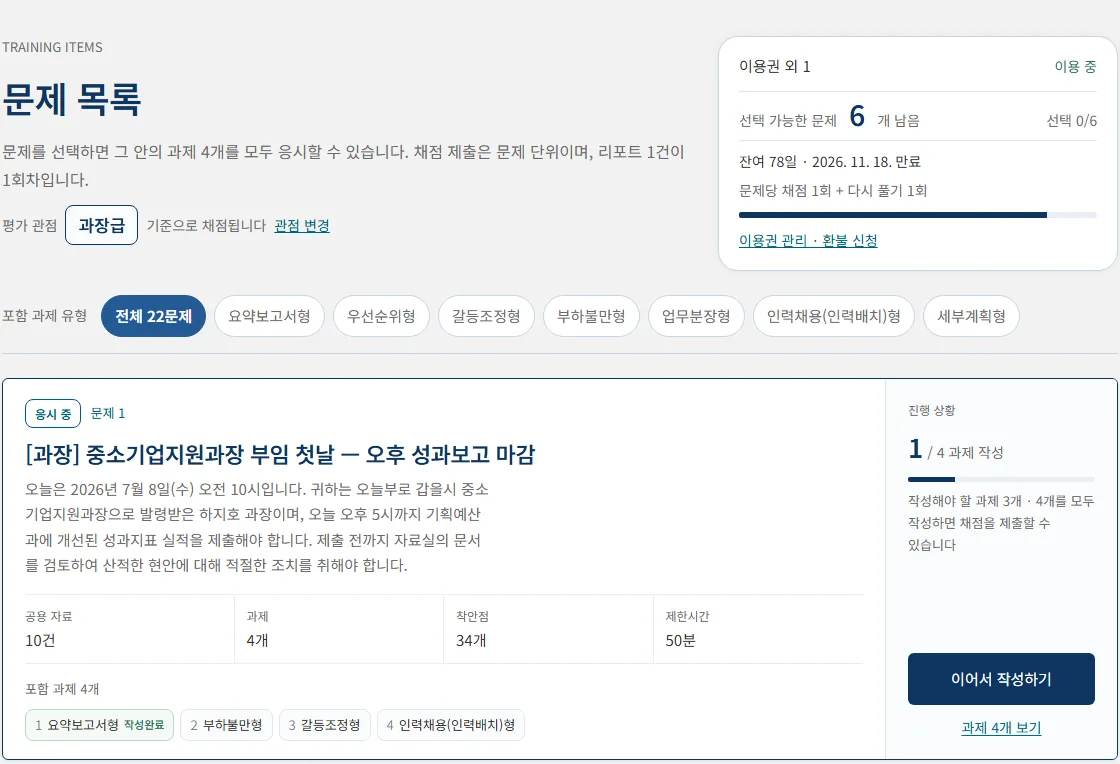1120x764 pixels.
Task: Click the 1/4 과제 작성 progress bar
Action: coord(1001,479)
